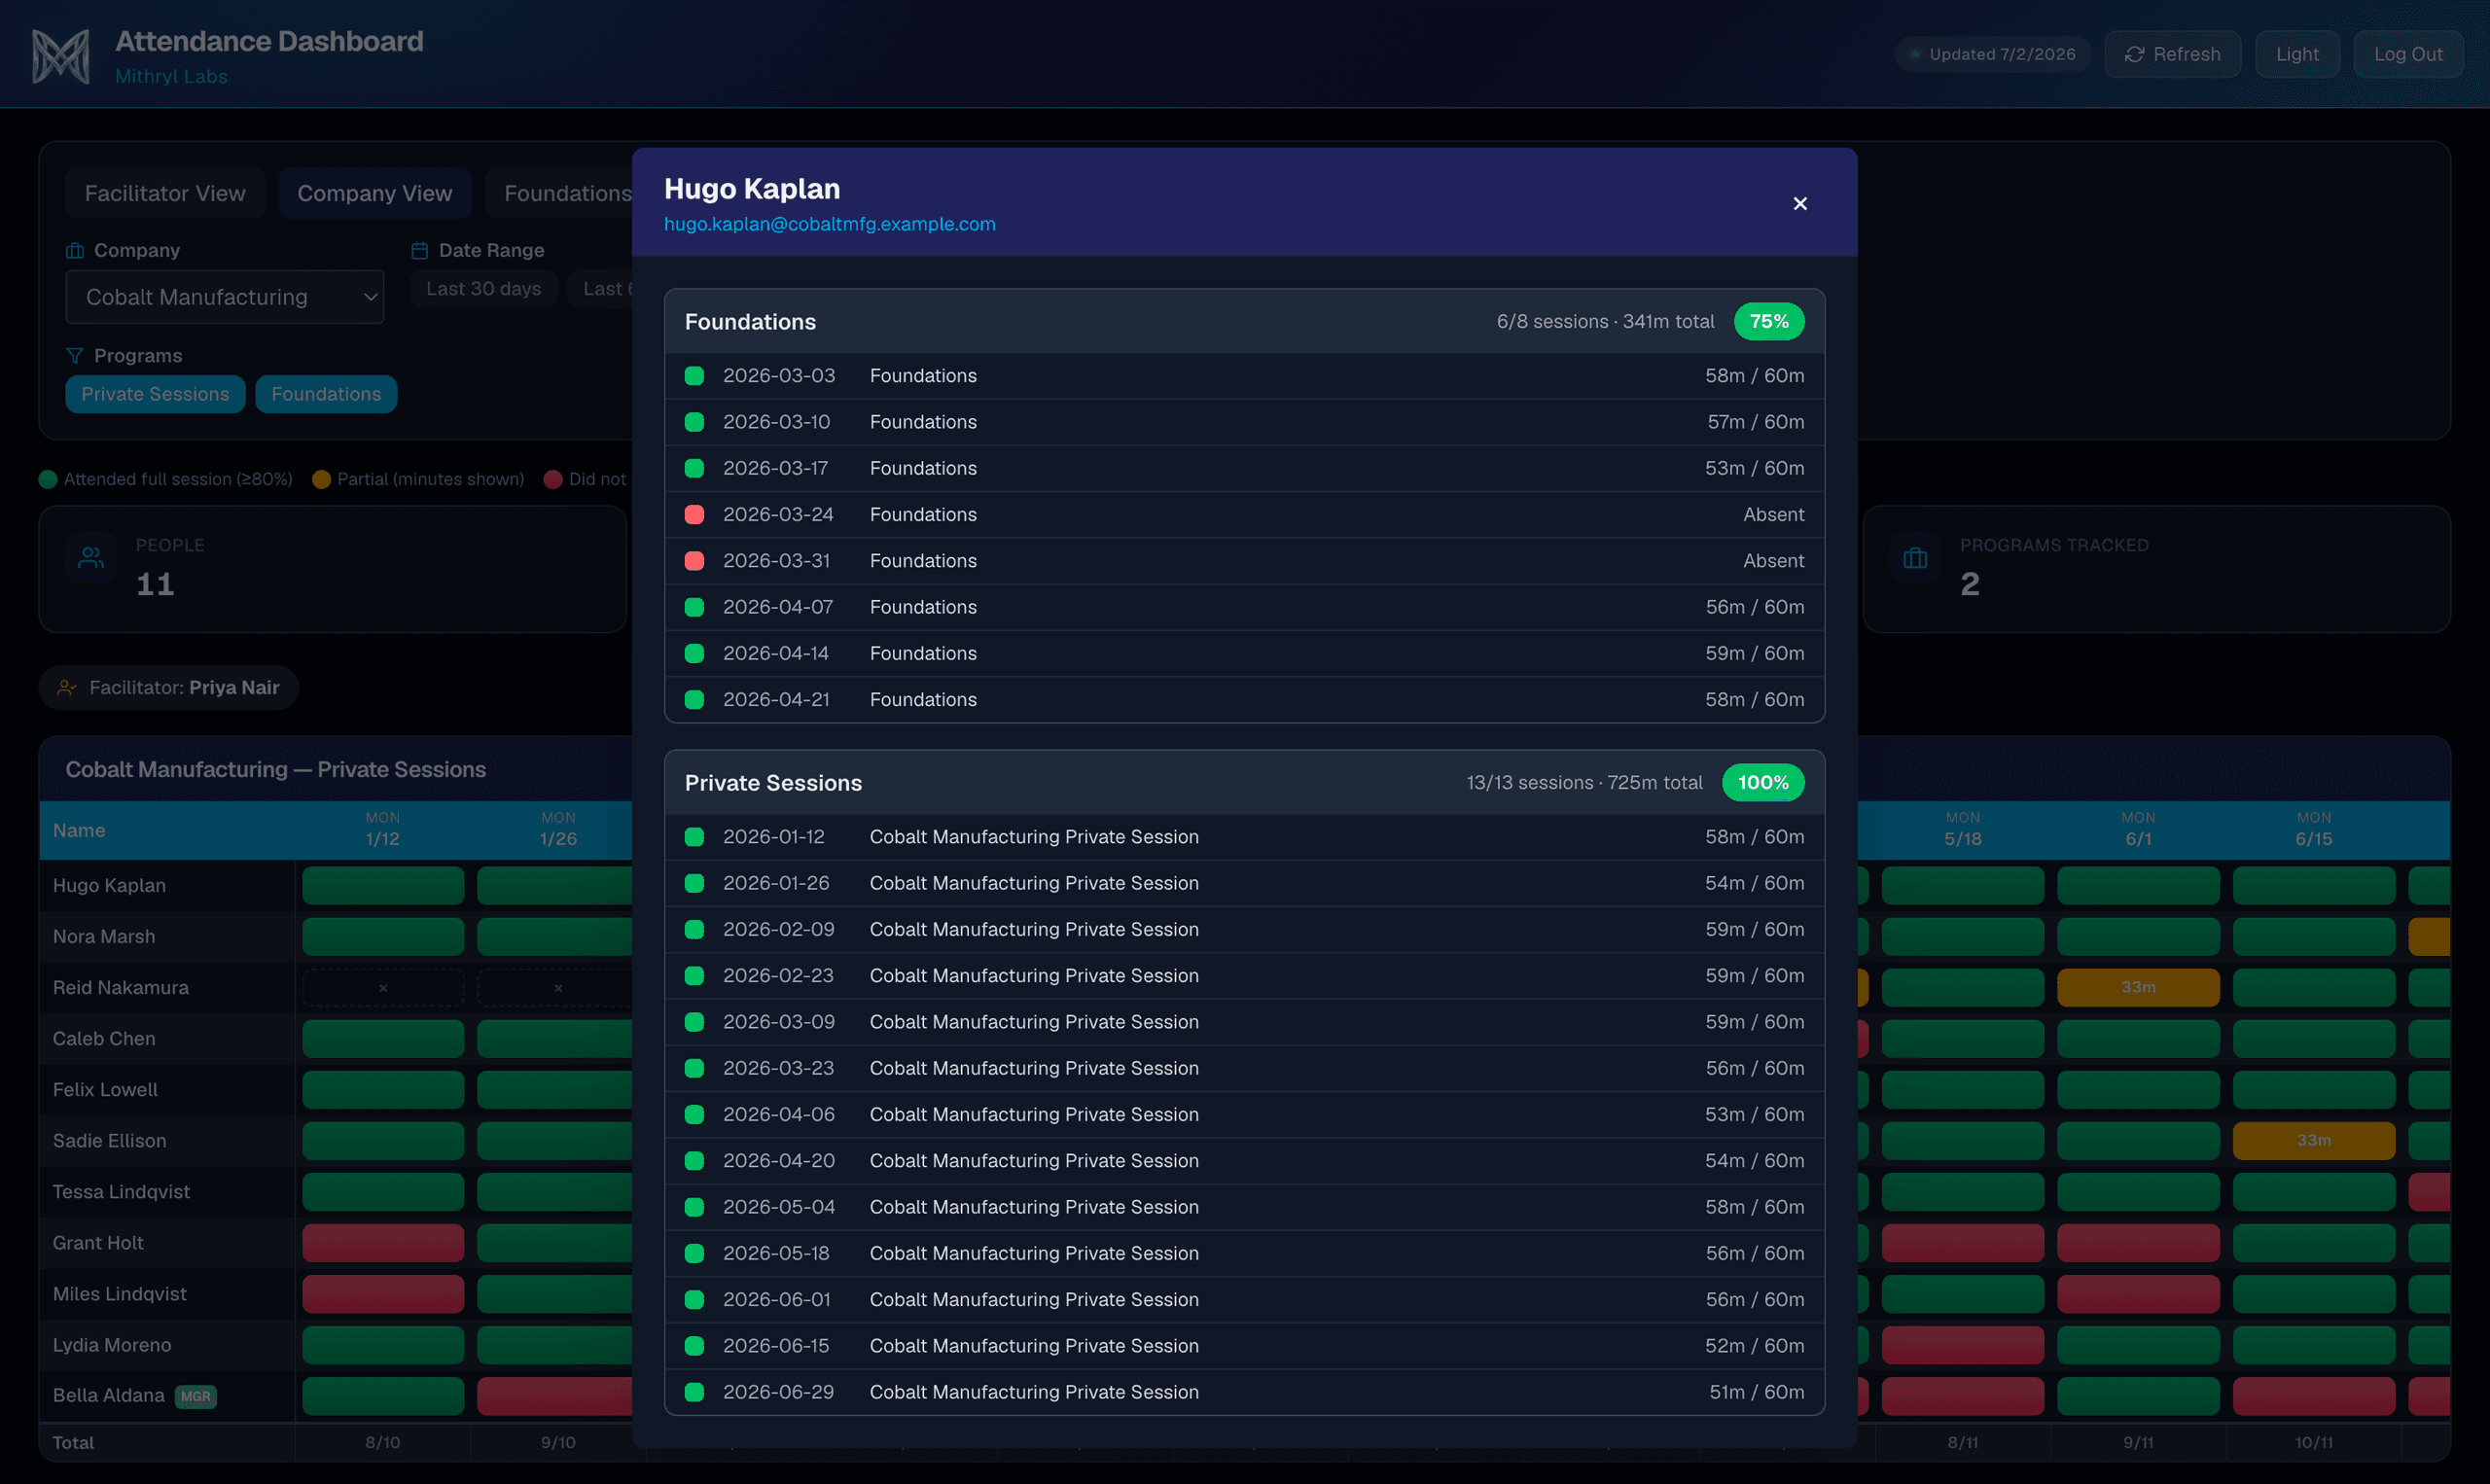This screenshot has width=2490, height=1484.
Task: Close the Hugo Kaplan details dialog
Action: coord(1800,203)
